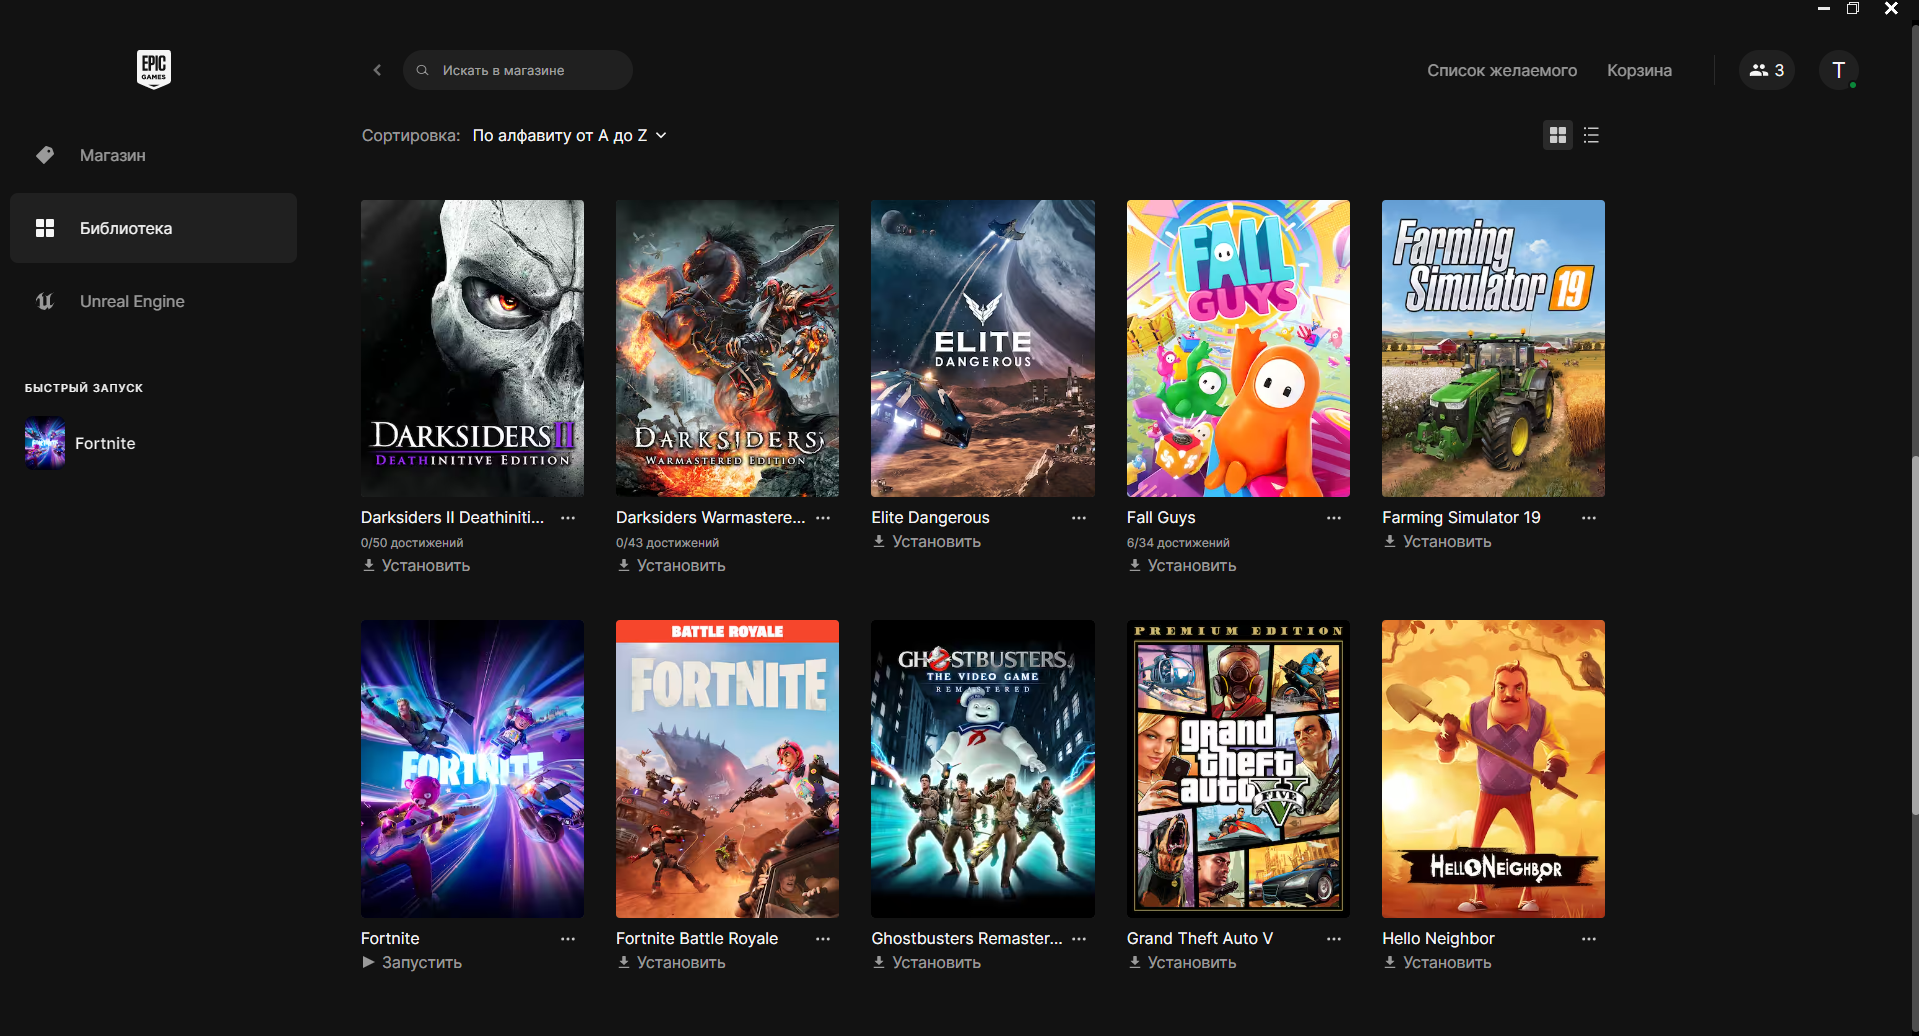Click the vertical scrollbar thumb
The width and height of the screenshot is (1919, 1036).
click(1914, 635)
